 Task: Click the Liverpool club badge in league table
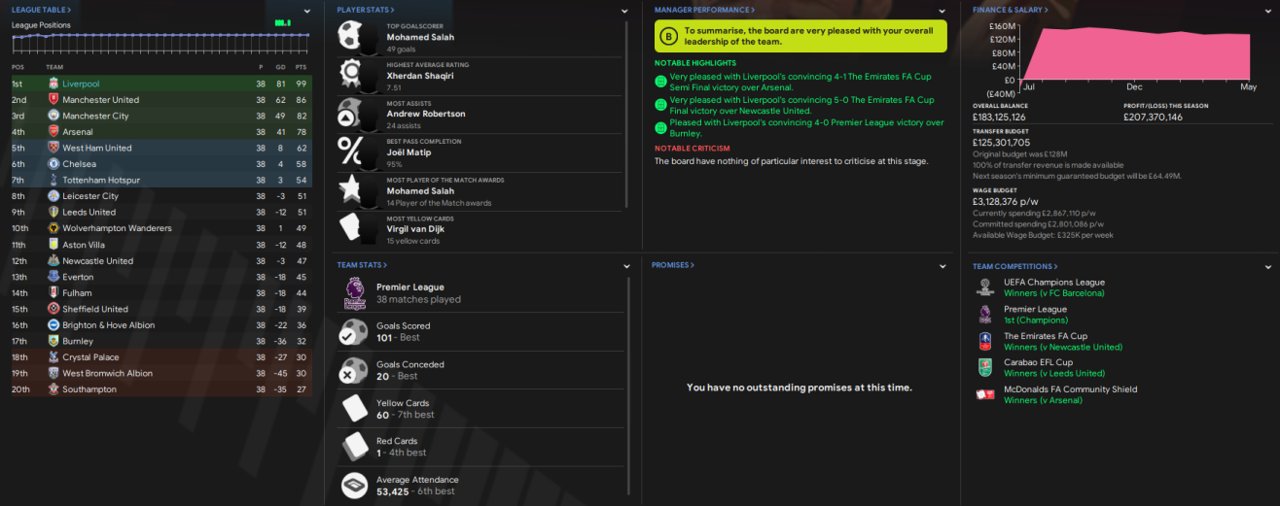(52, 84)
